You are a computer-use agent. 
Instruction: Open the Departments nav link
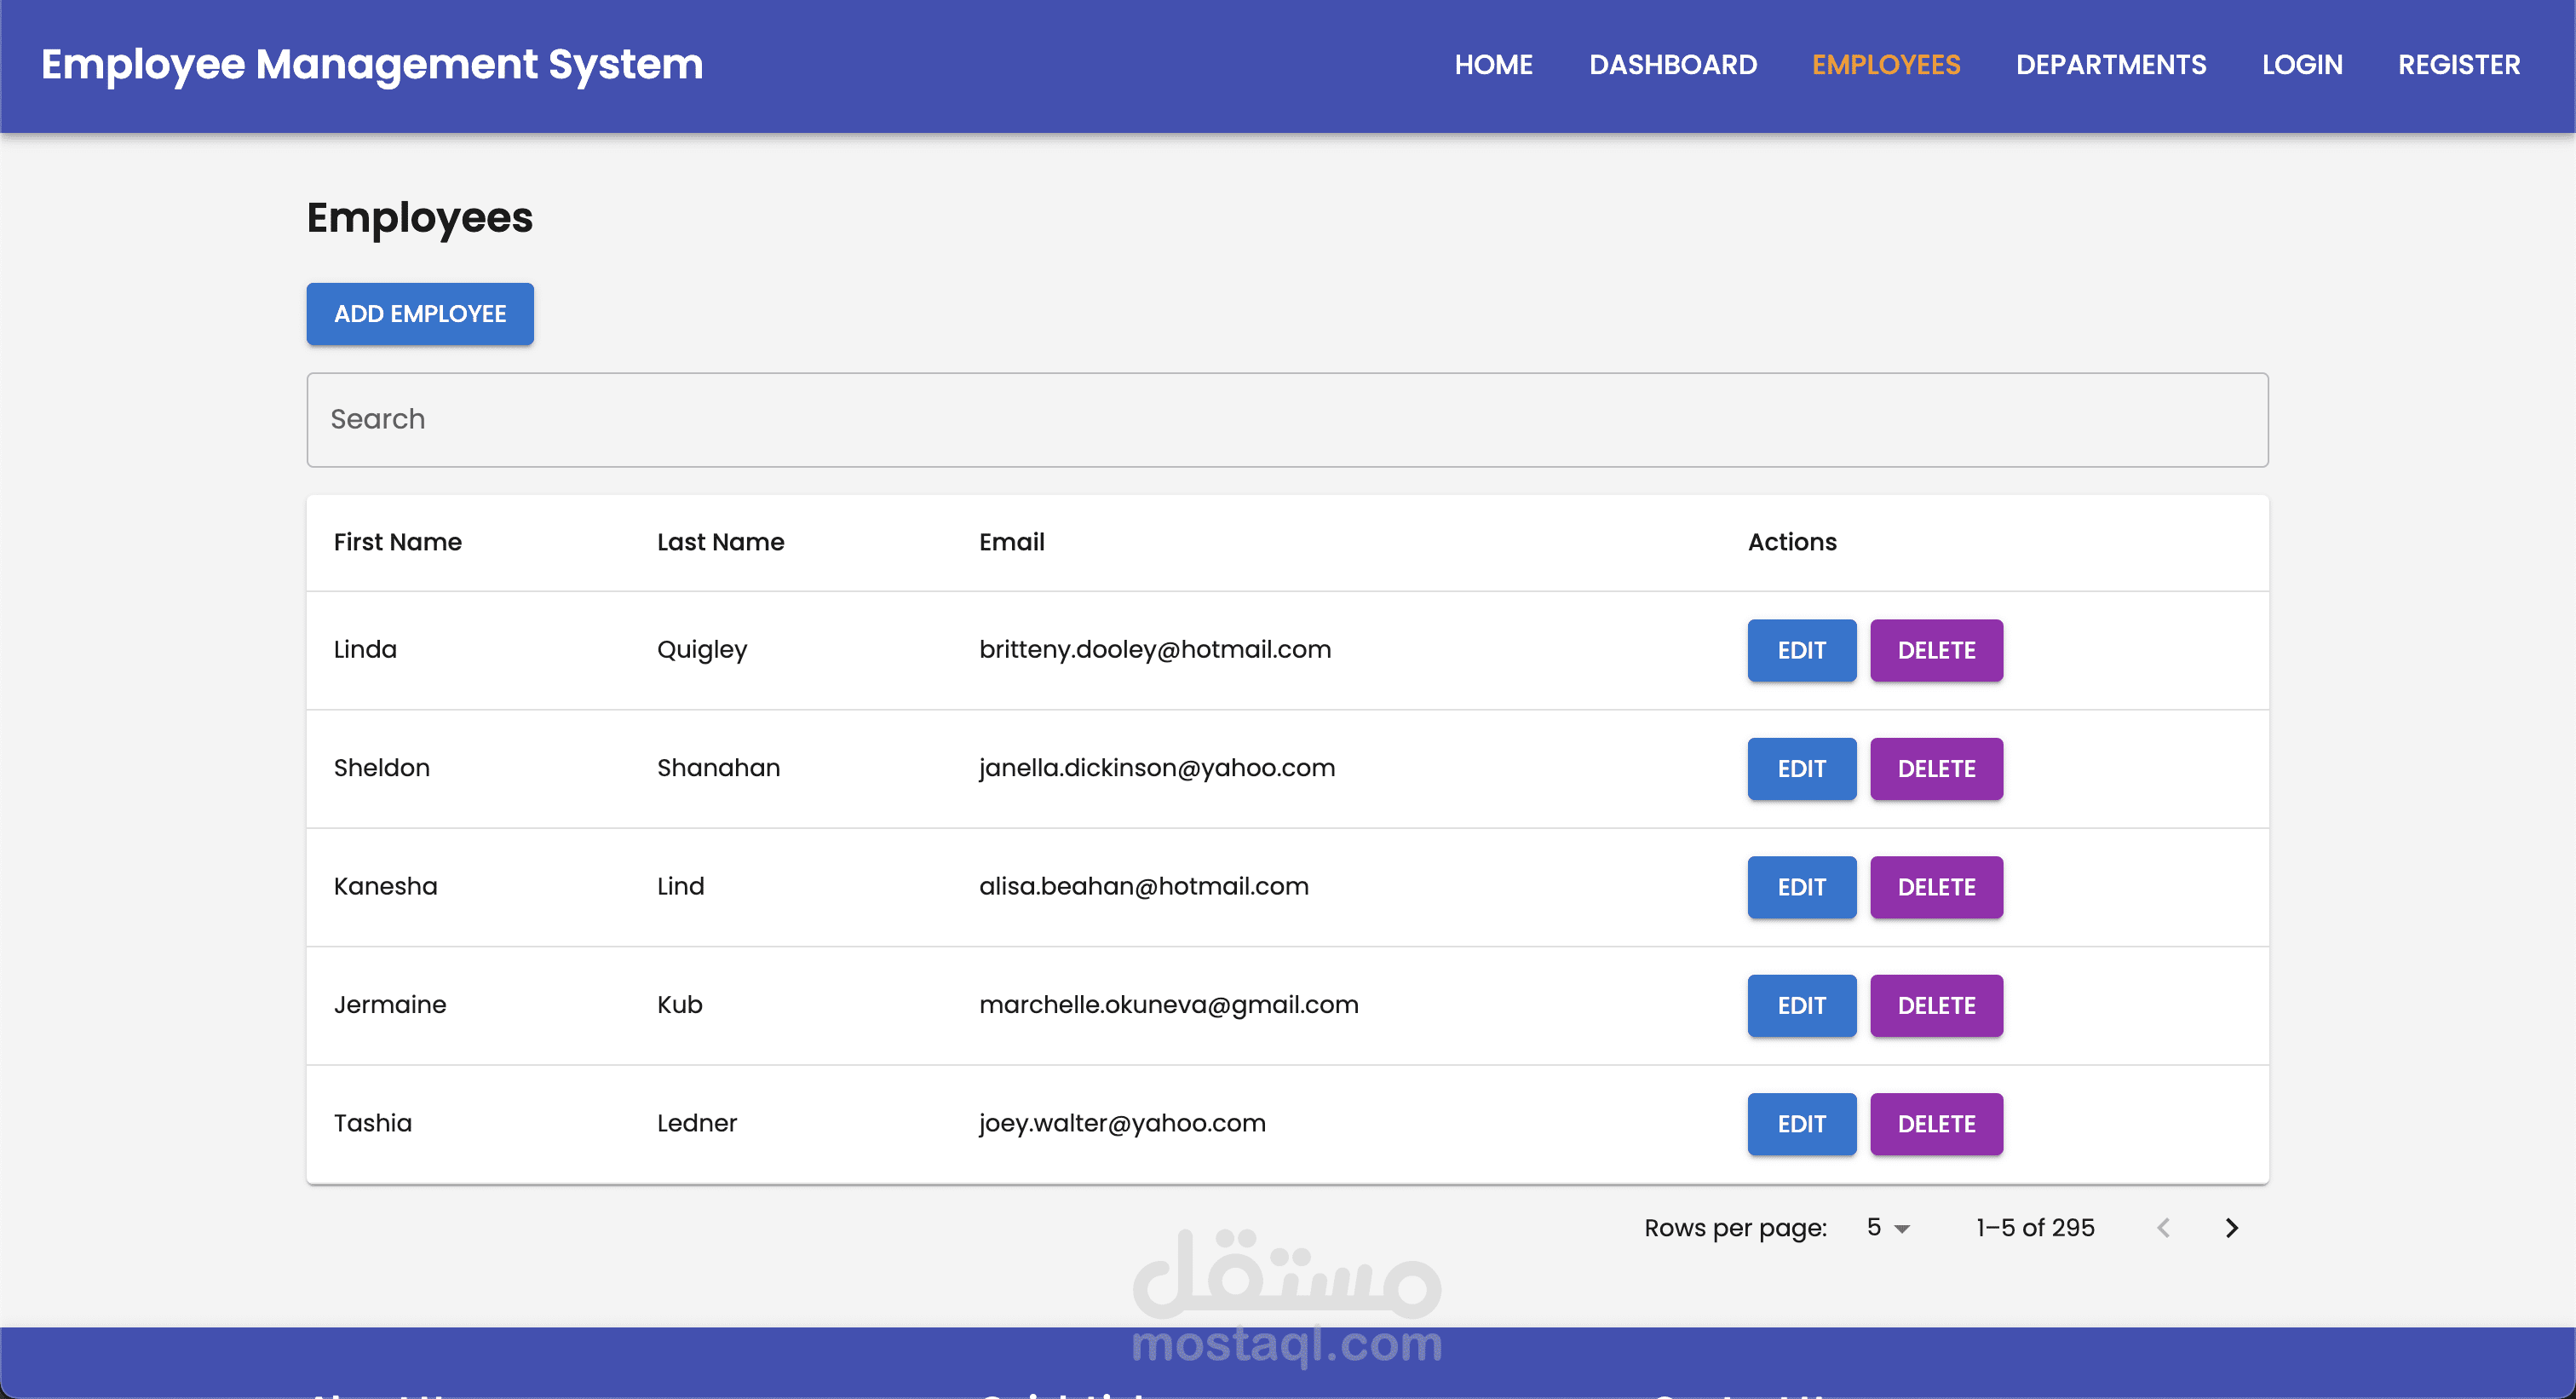[x=2110, y=65]
